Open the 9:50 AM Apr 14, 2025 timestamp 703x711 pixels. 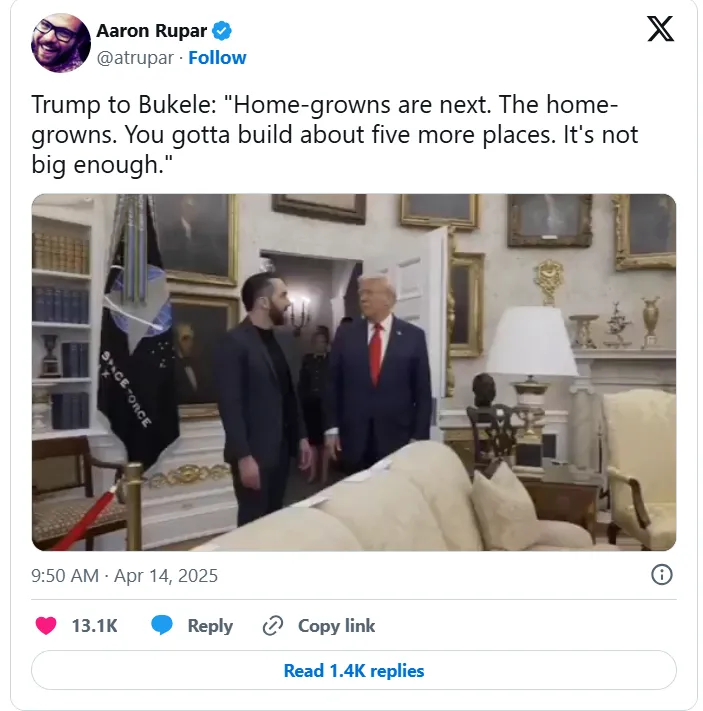(125, 576)
